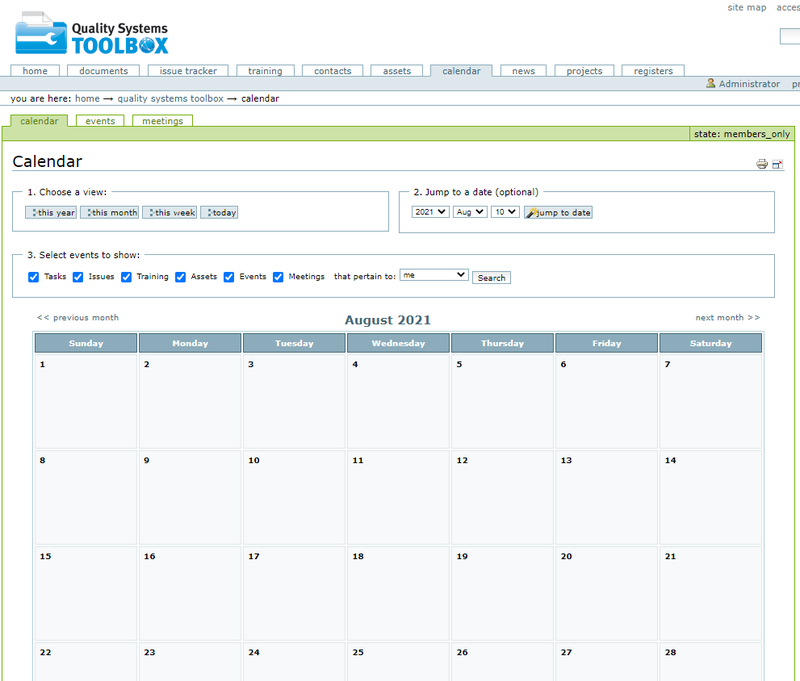Click the August 14 calendar cell
Viewport: 800px width, 681px height.
click(711, 497)
